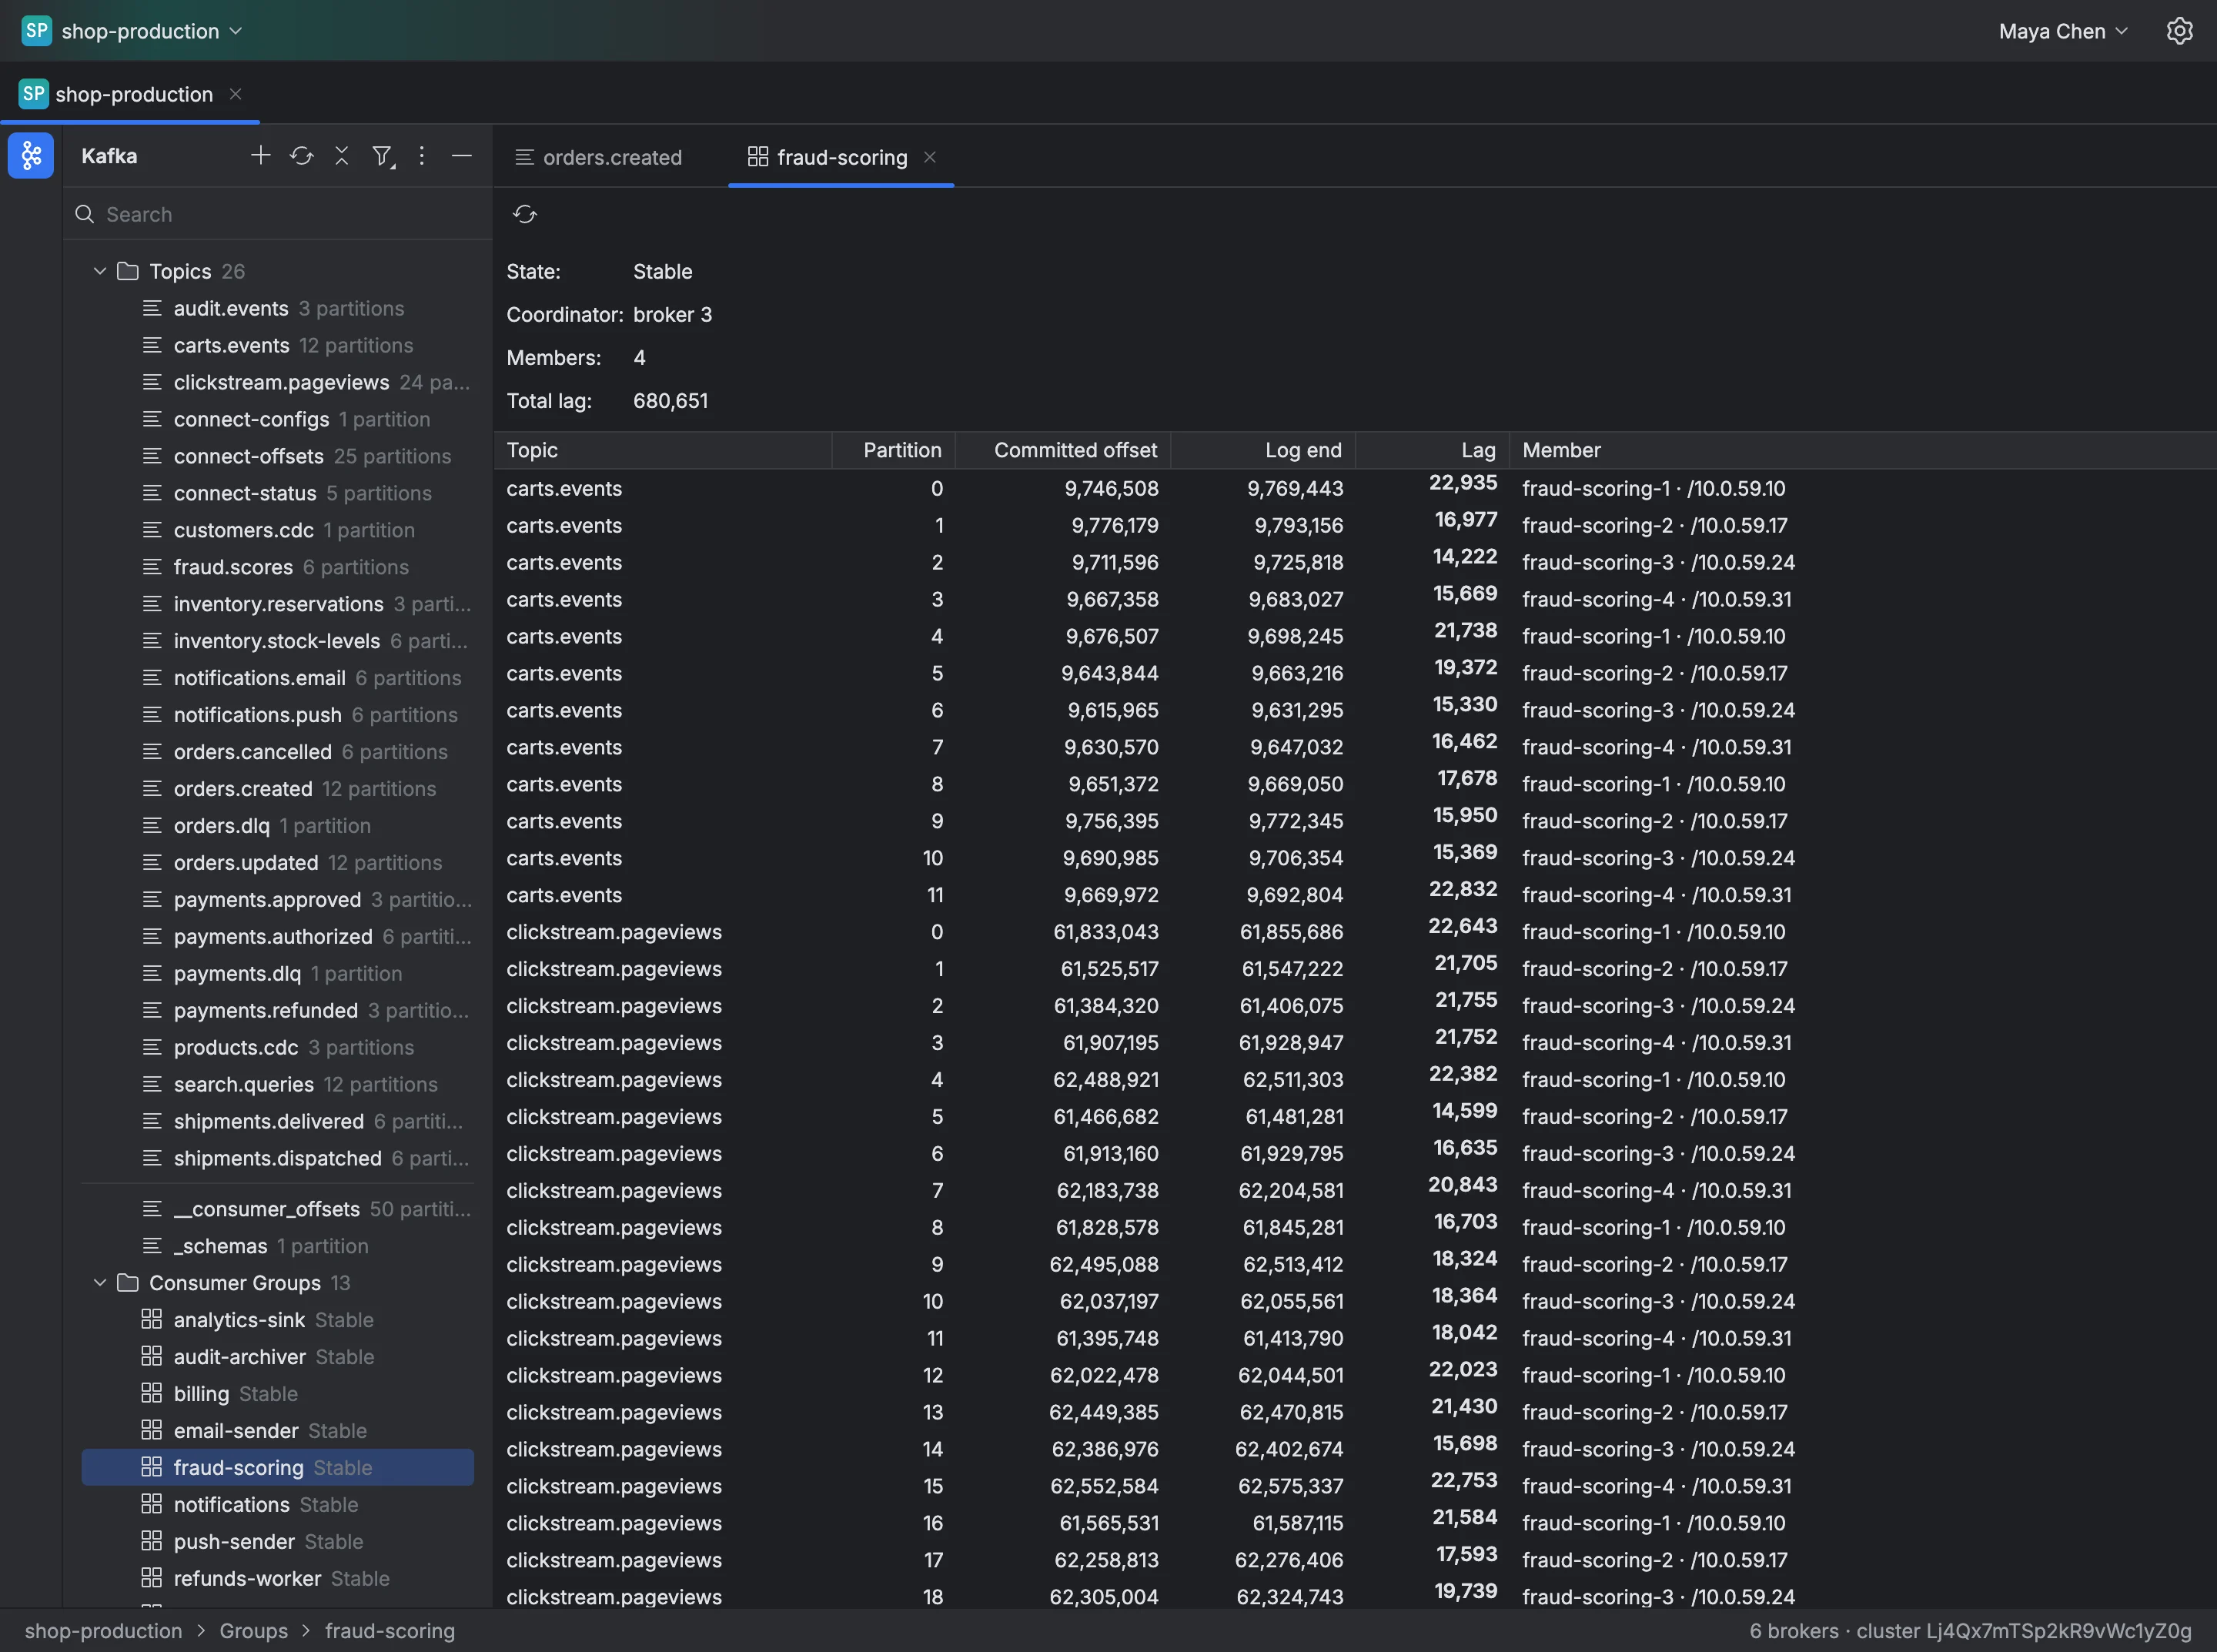Image resolution: width=2217 pixels, height=1652 pixels.
Task: Open the Maya Chen user menu
Action: click(2062, 31)
